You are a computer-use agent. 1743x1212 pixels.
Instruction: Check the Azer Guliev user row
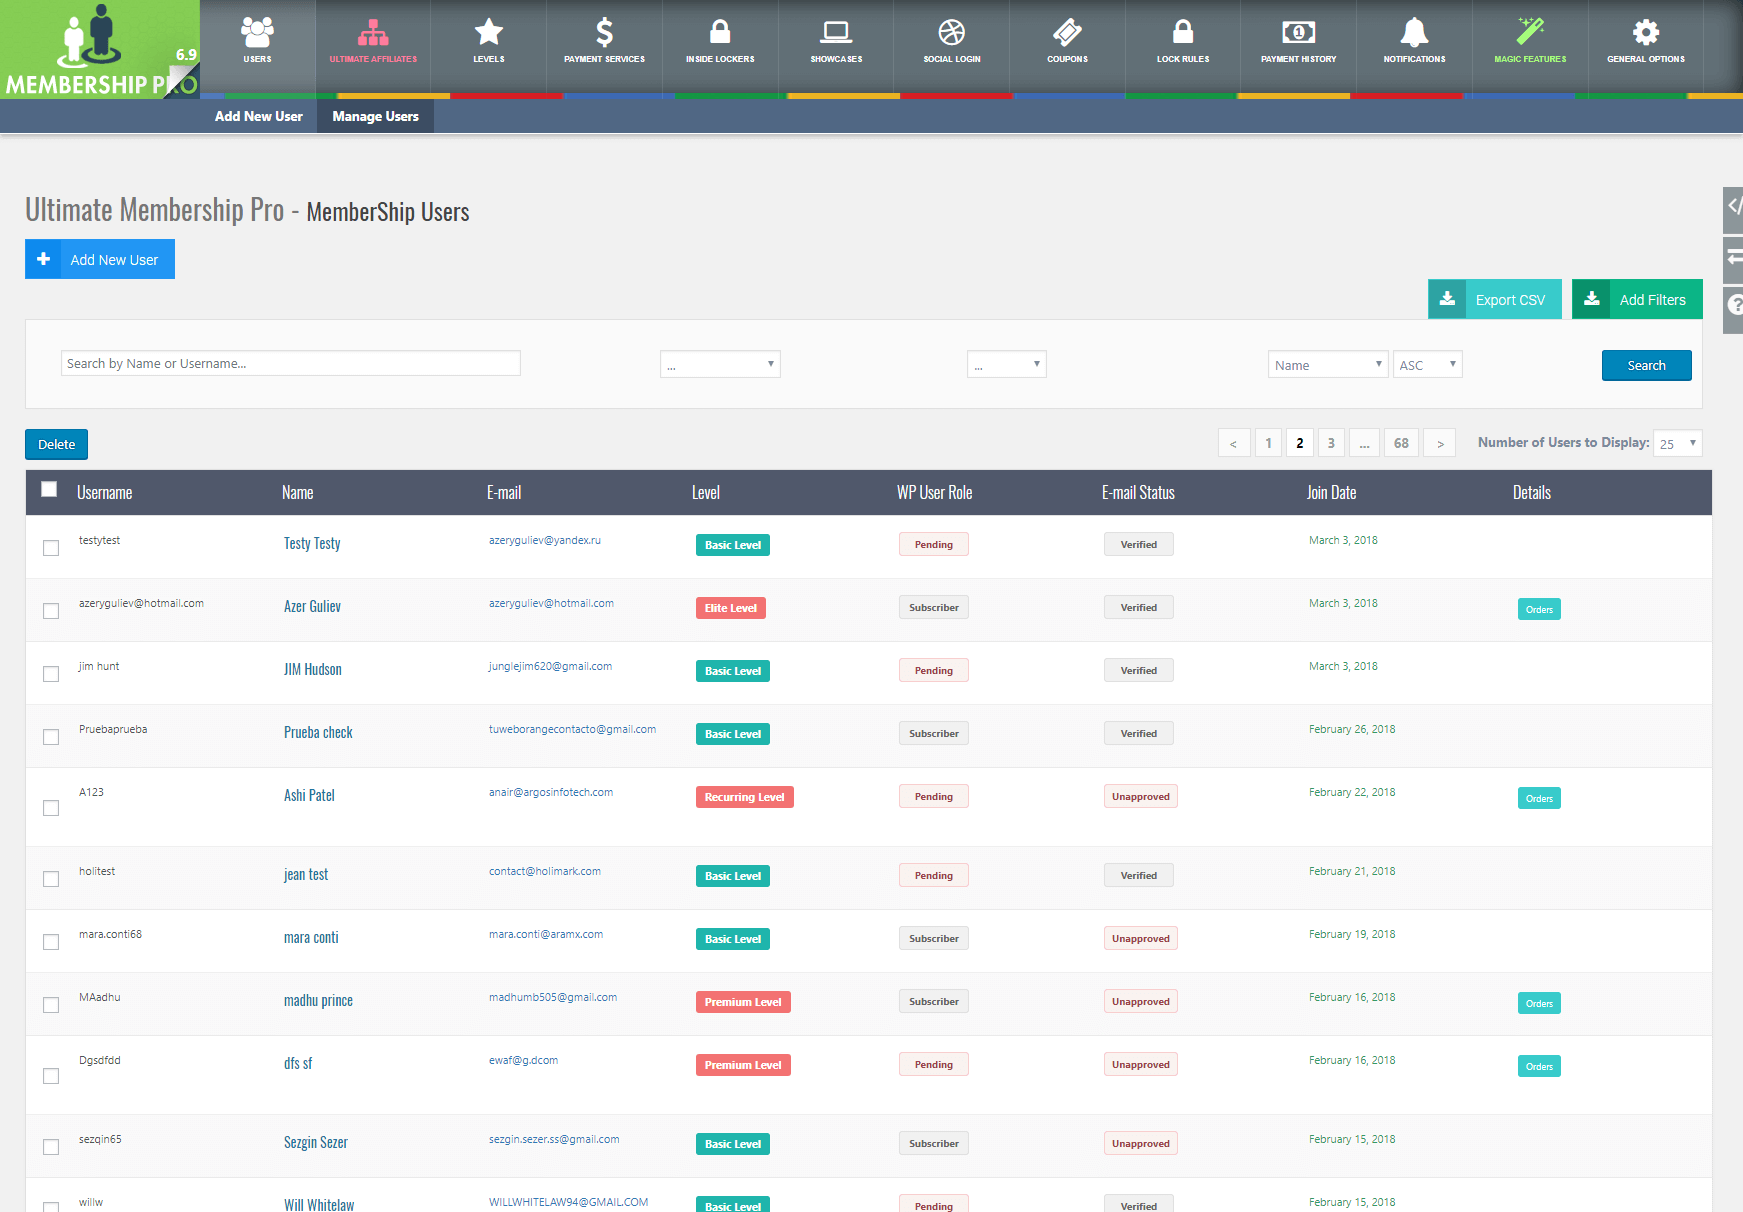(x=51, y=611)
